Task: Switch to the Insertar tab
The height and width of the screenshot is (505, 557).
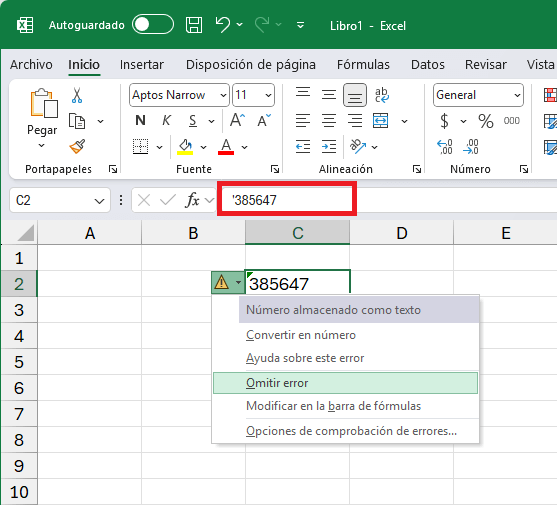Action: coord(141,65)
